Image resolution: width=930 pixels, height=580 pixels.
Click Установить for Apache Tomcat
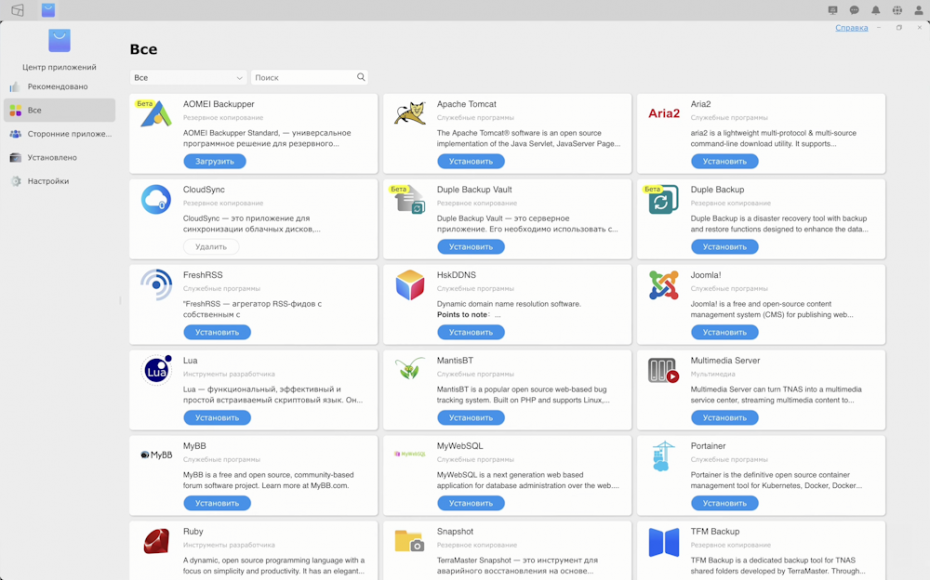471,161
